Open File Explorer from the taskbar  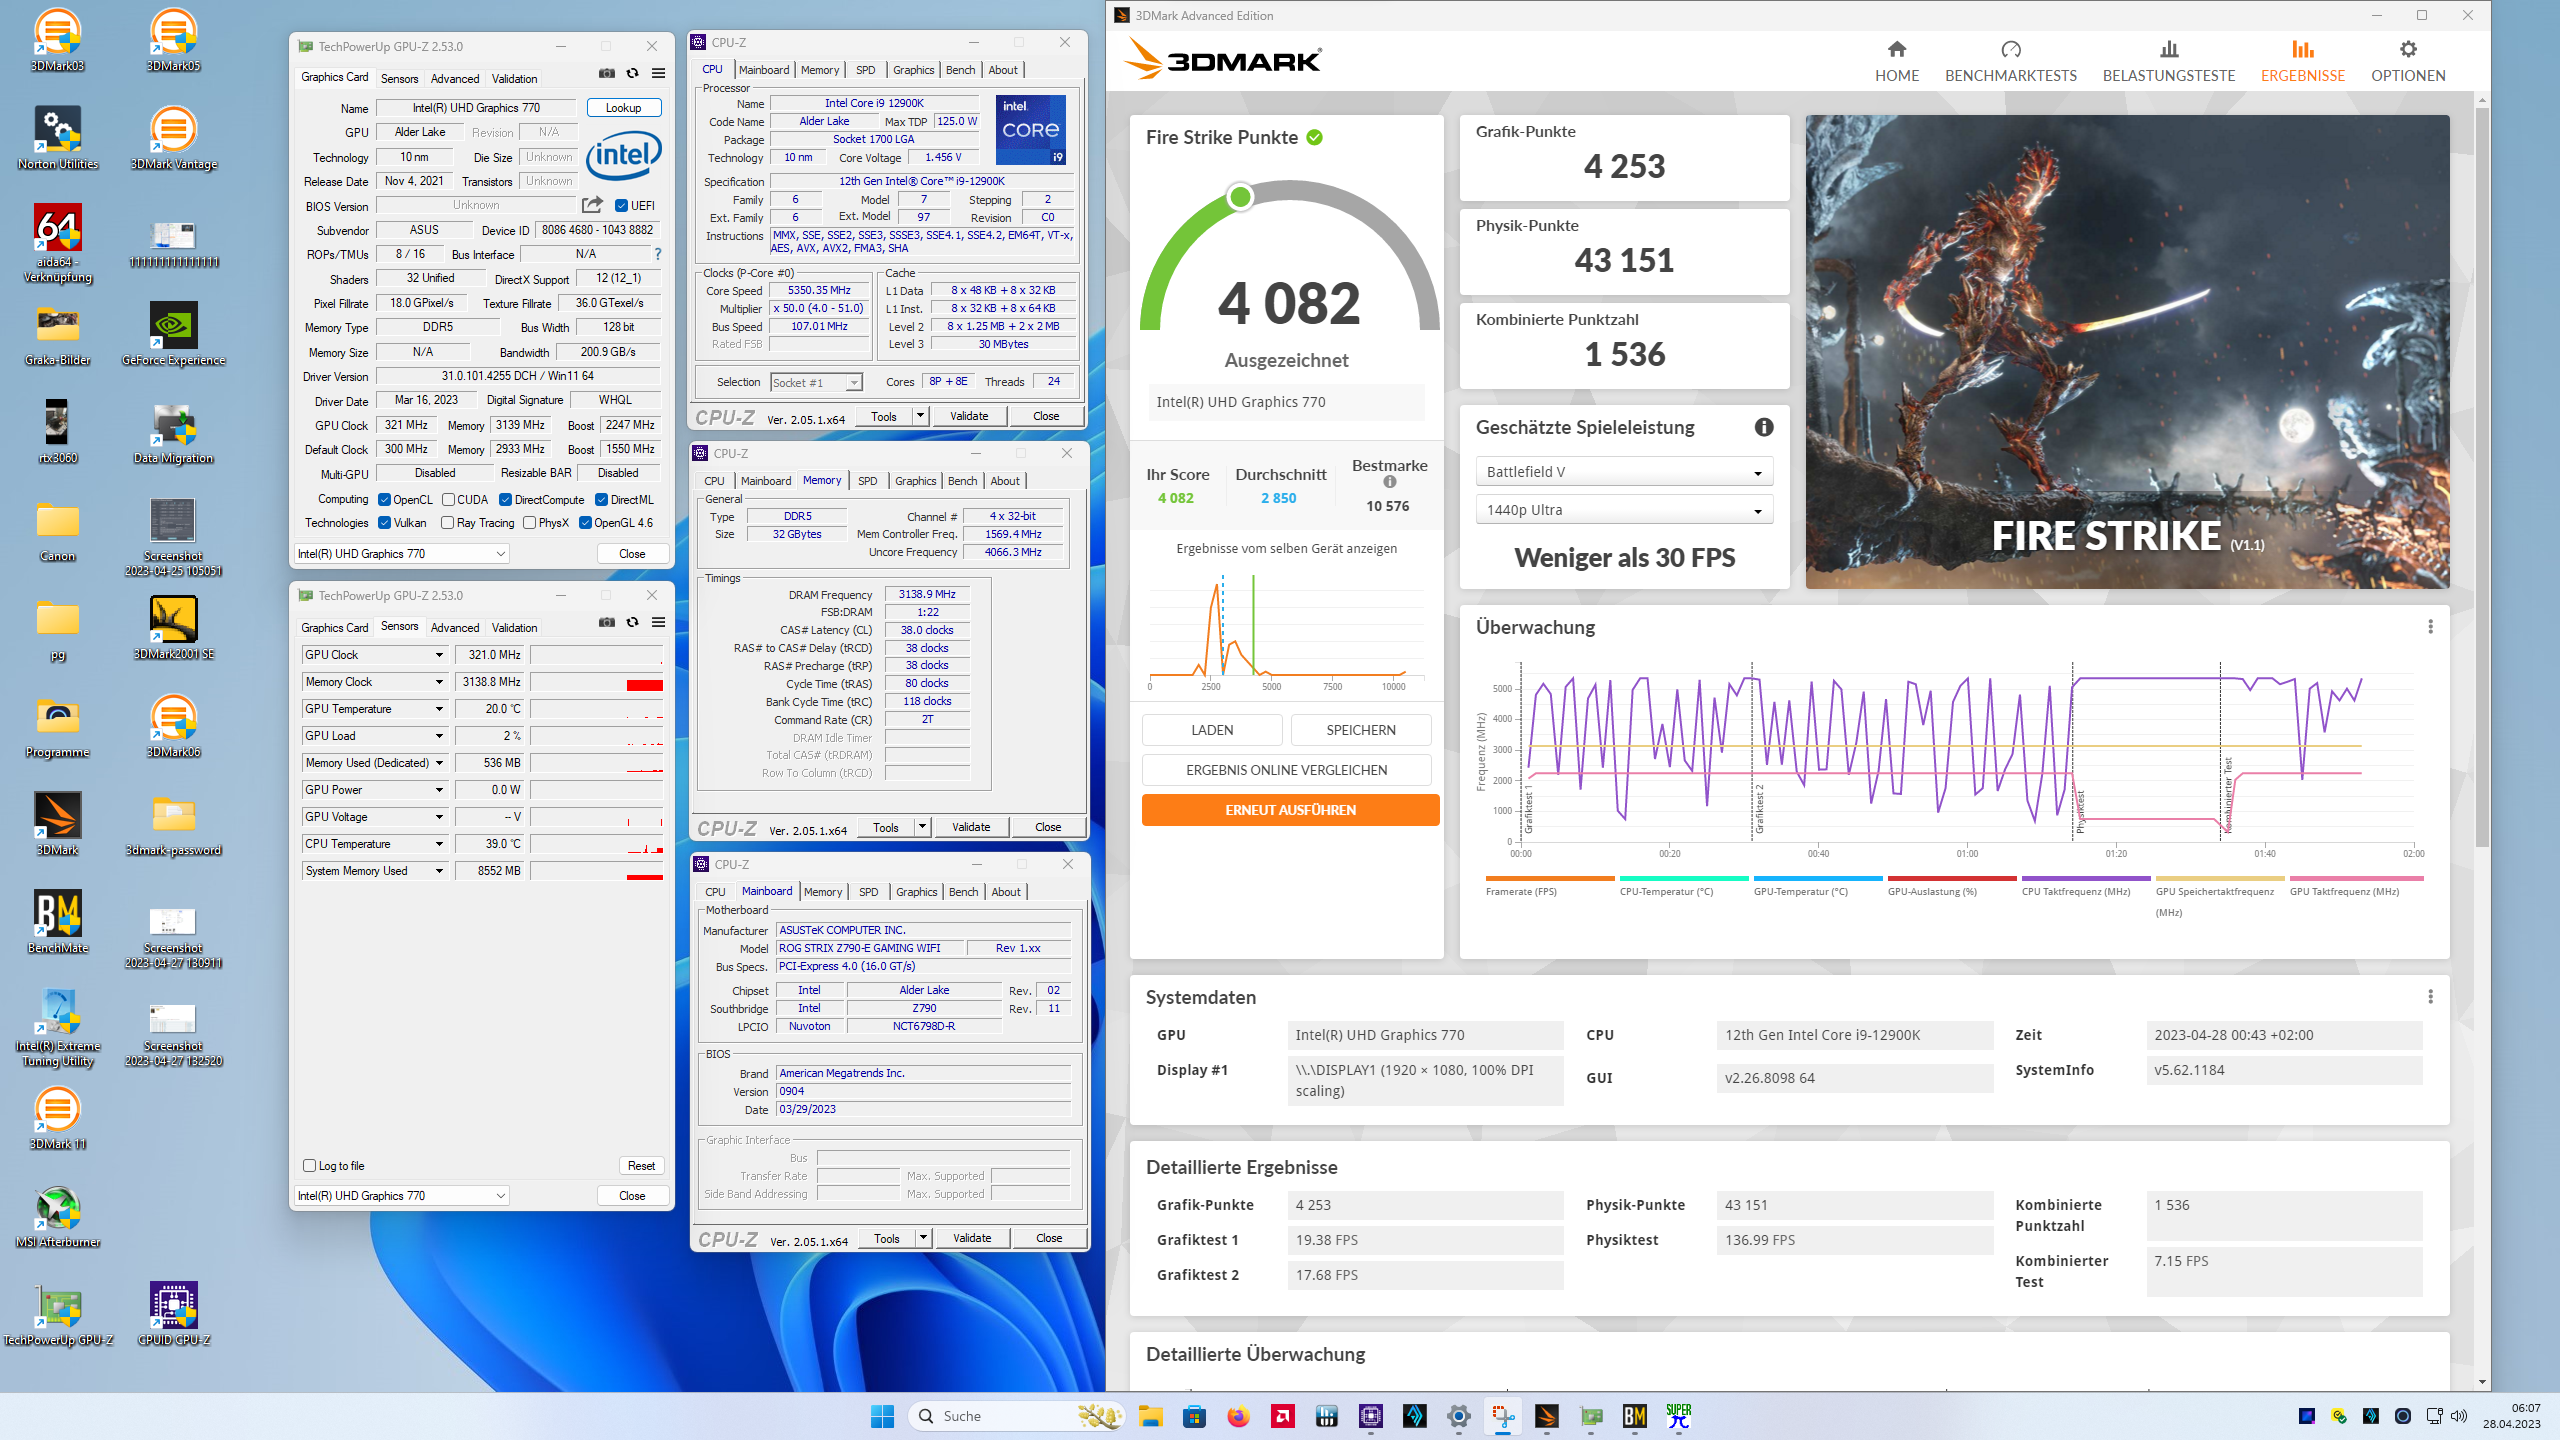click(1150, 1416)
